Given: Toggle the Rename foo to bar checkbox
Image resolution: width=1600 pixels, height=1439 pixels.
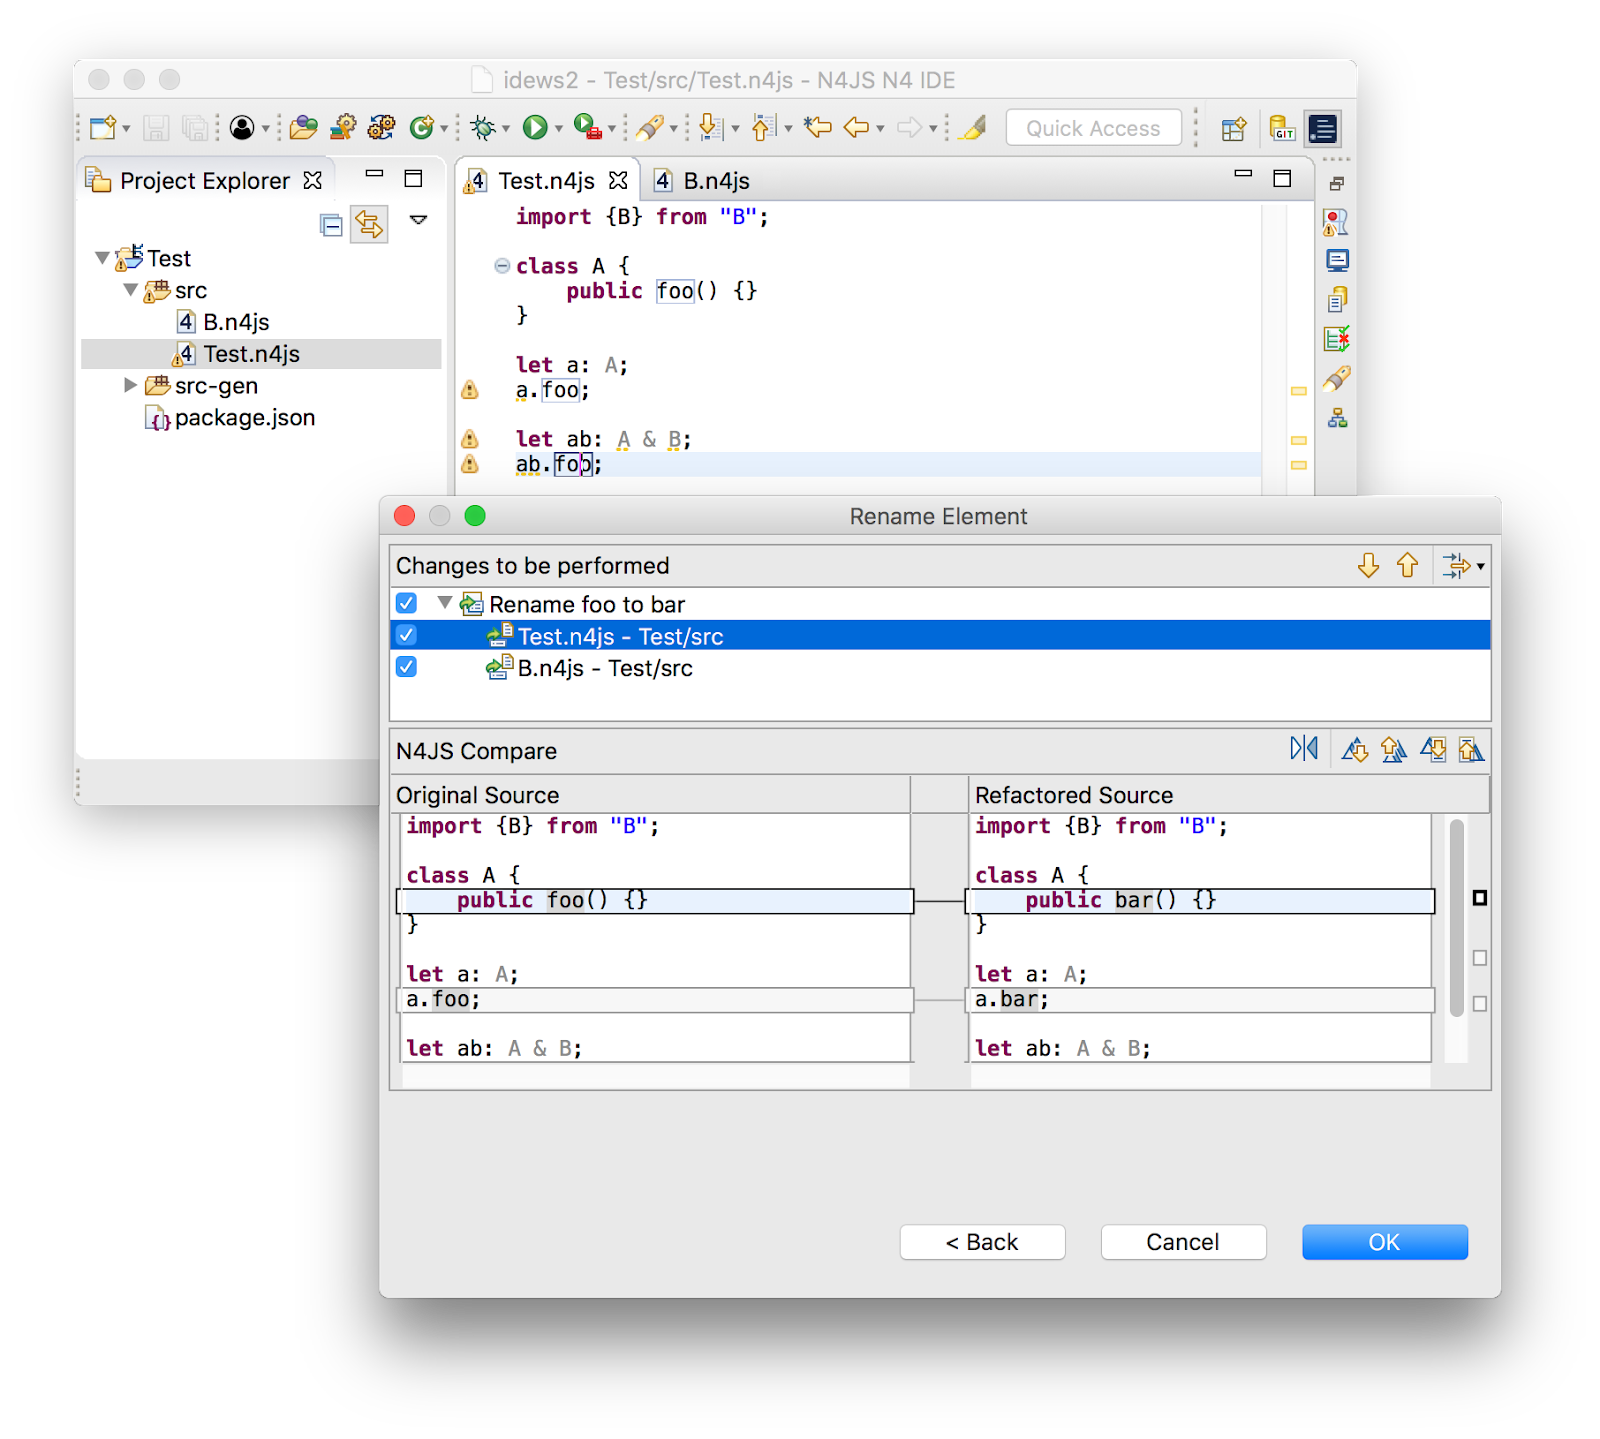Looking at the screenshot, I should pos(406,603).
